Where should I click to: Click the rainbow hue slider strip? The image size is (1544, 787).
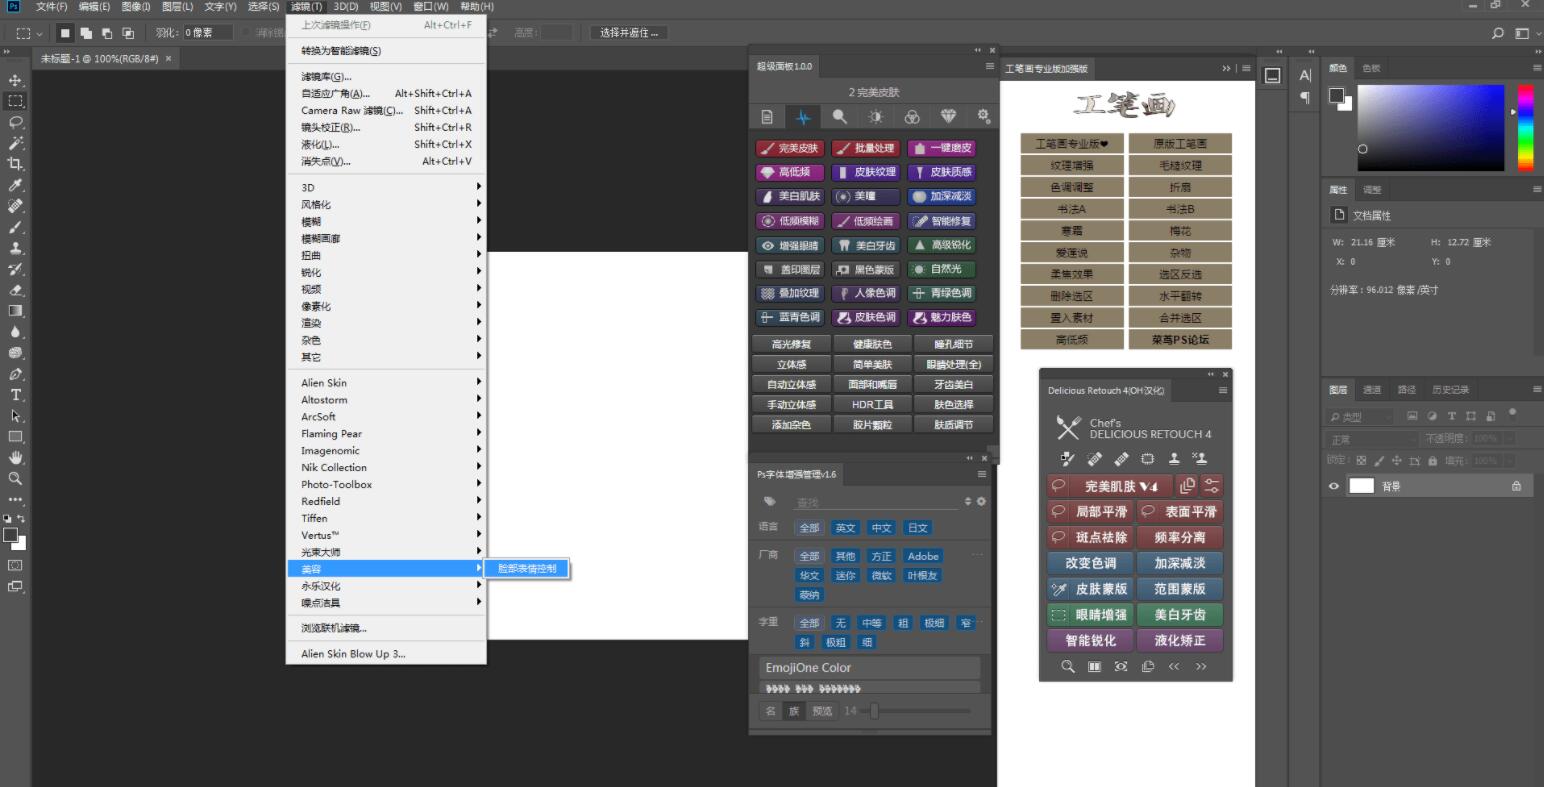pyautogui.click(x=1526, y=127)
